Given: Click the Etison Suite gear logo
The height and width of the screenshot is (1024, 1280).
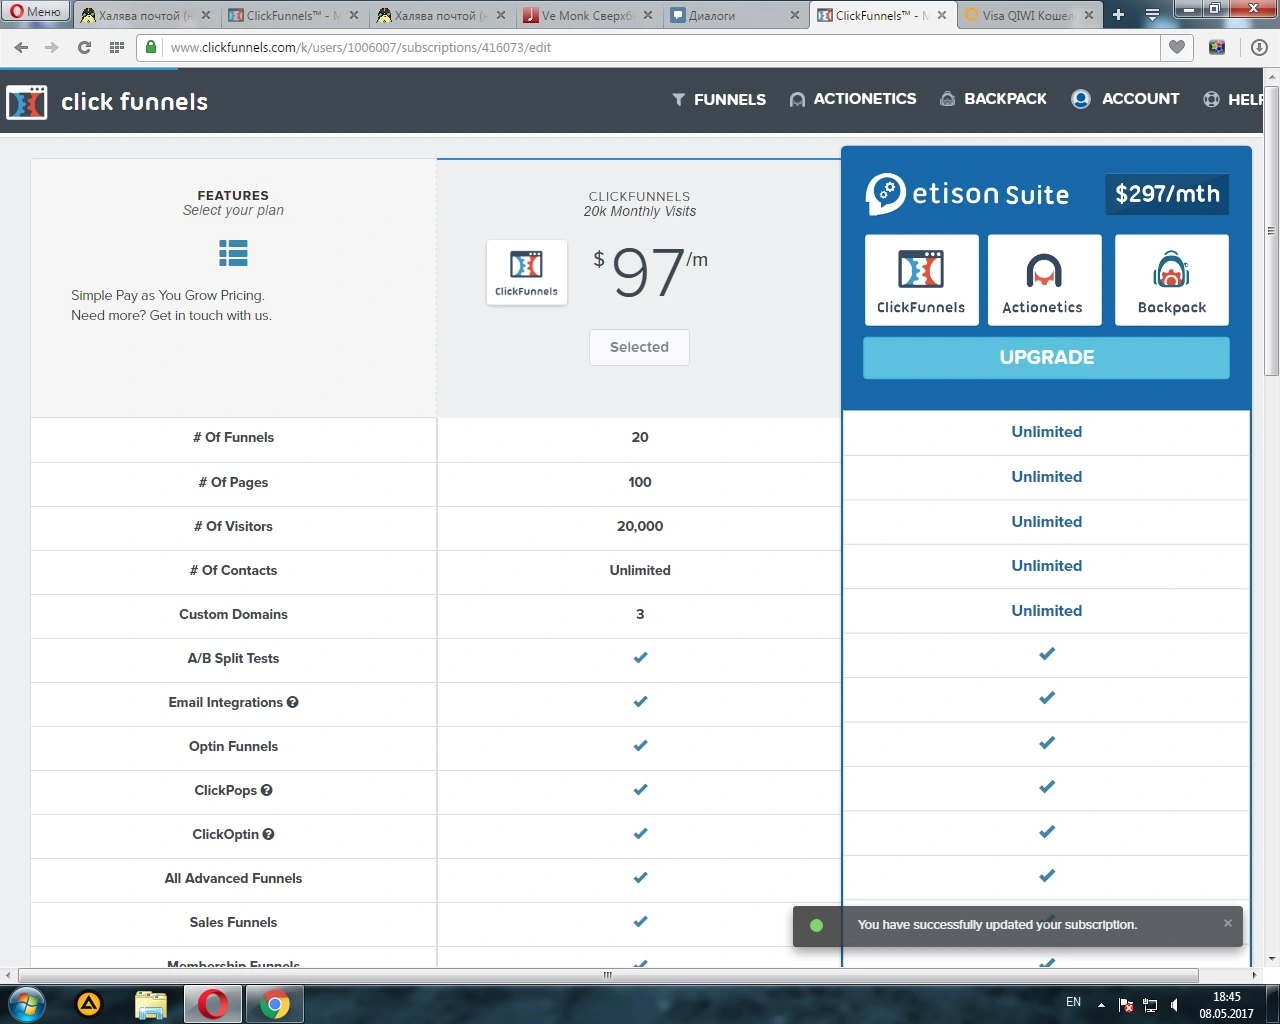Looking at the screenshot, I should tap(886, 194).
